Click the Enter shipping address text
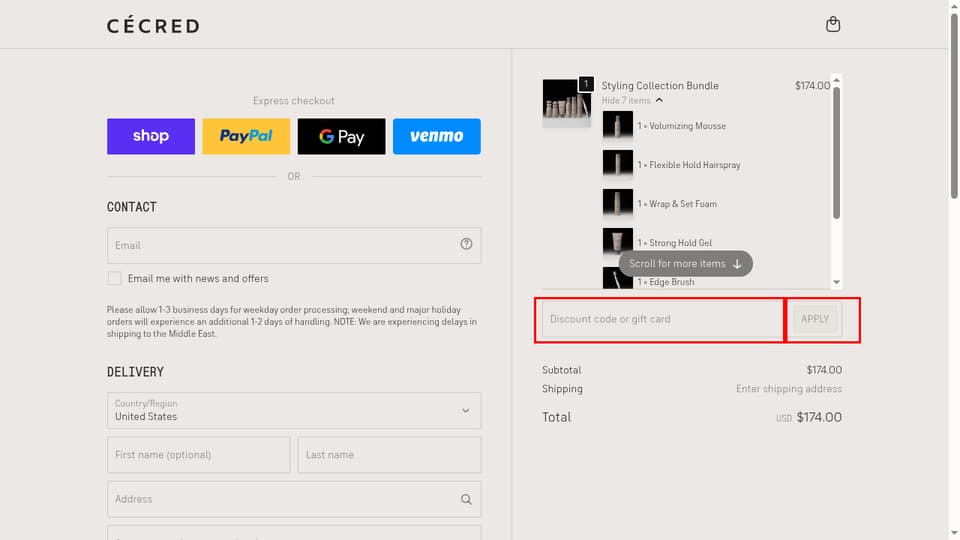This screenshot has width=960, height=540. tap(789, 389)
